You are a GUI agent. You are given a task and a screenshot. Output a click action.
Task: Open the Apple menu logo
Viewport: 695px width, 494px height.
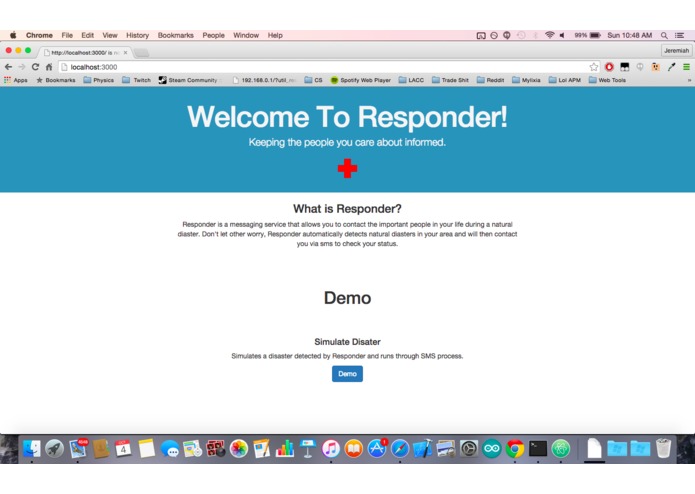(13, 35)
